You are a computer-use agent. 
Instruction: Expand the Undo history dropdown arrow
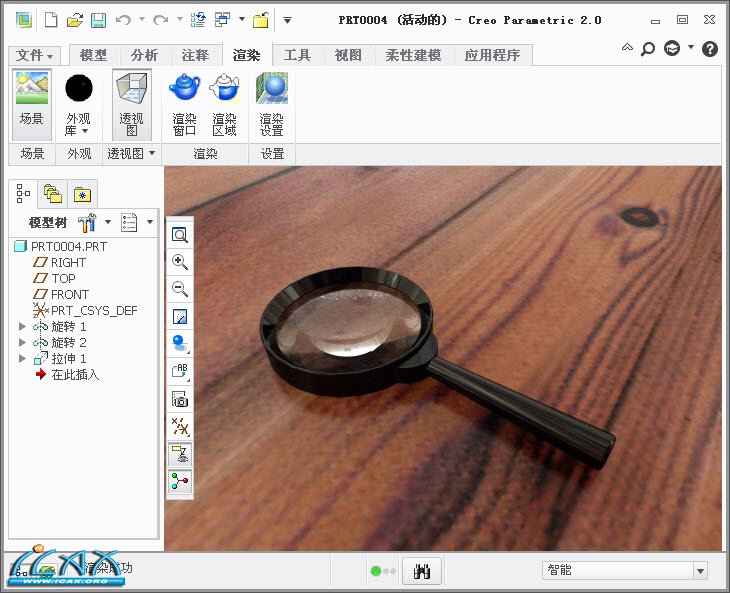(142, 20)
